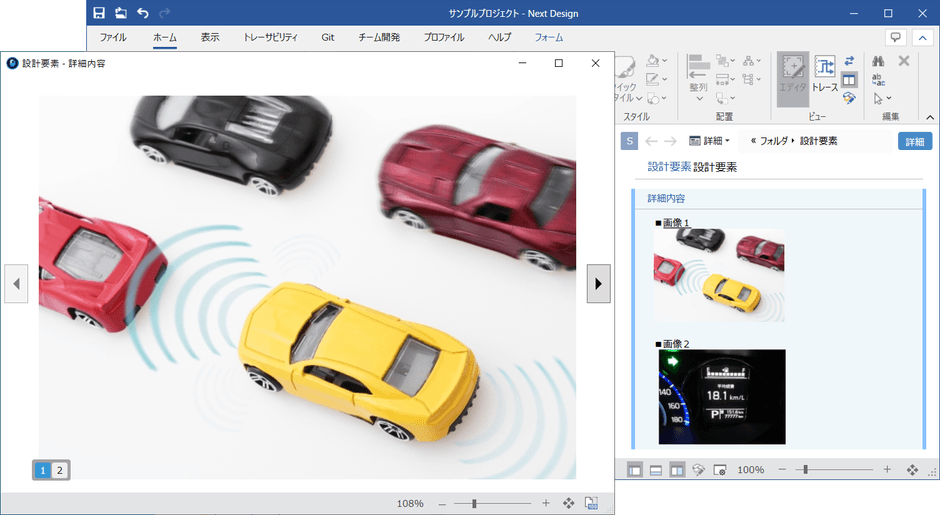940x515 pixels.
Task: Click the 画像 2 dashboard thumbnail
Action: [721, 396]
